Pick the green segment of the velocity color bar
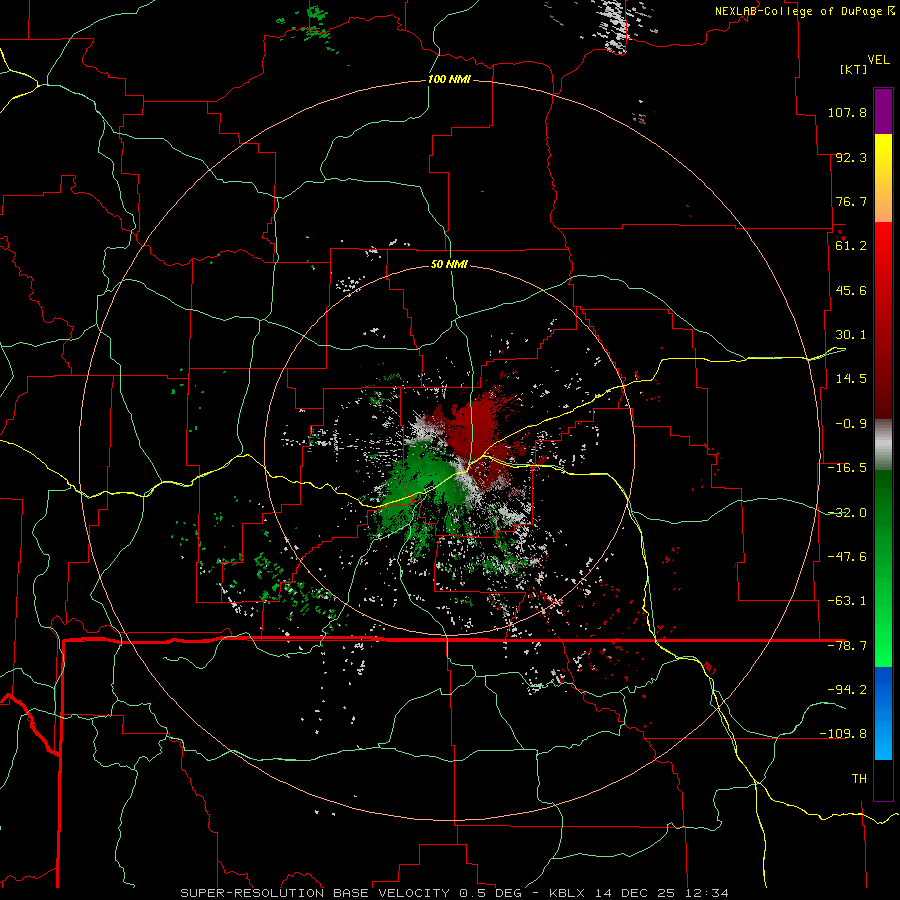 [x=883, y=568]
